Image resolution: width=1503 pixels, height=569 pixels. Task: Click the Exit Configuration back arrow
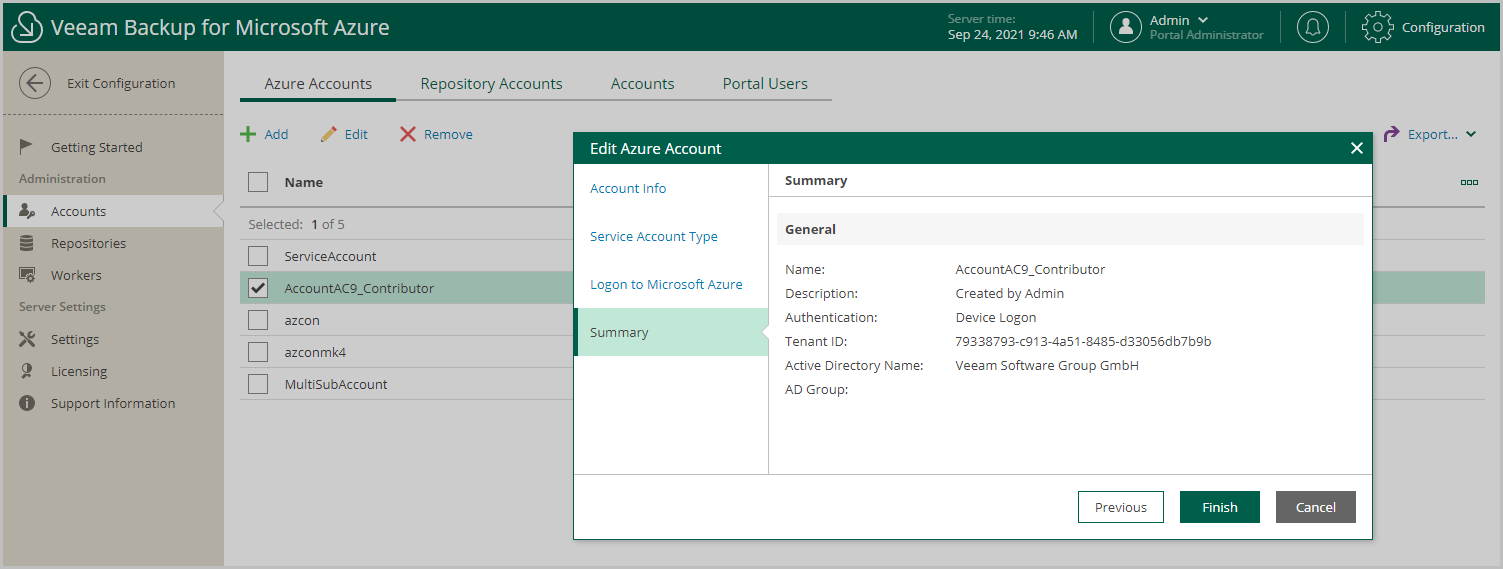tap(35, 83)
